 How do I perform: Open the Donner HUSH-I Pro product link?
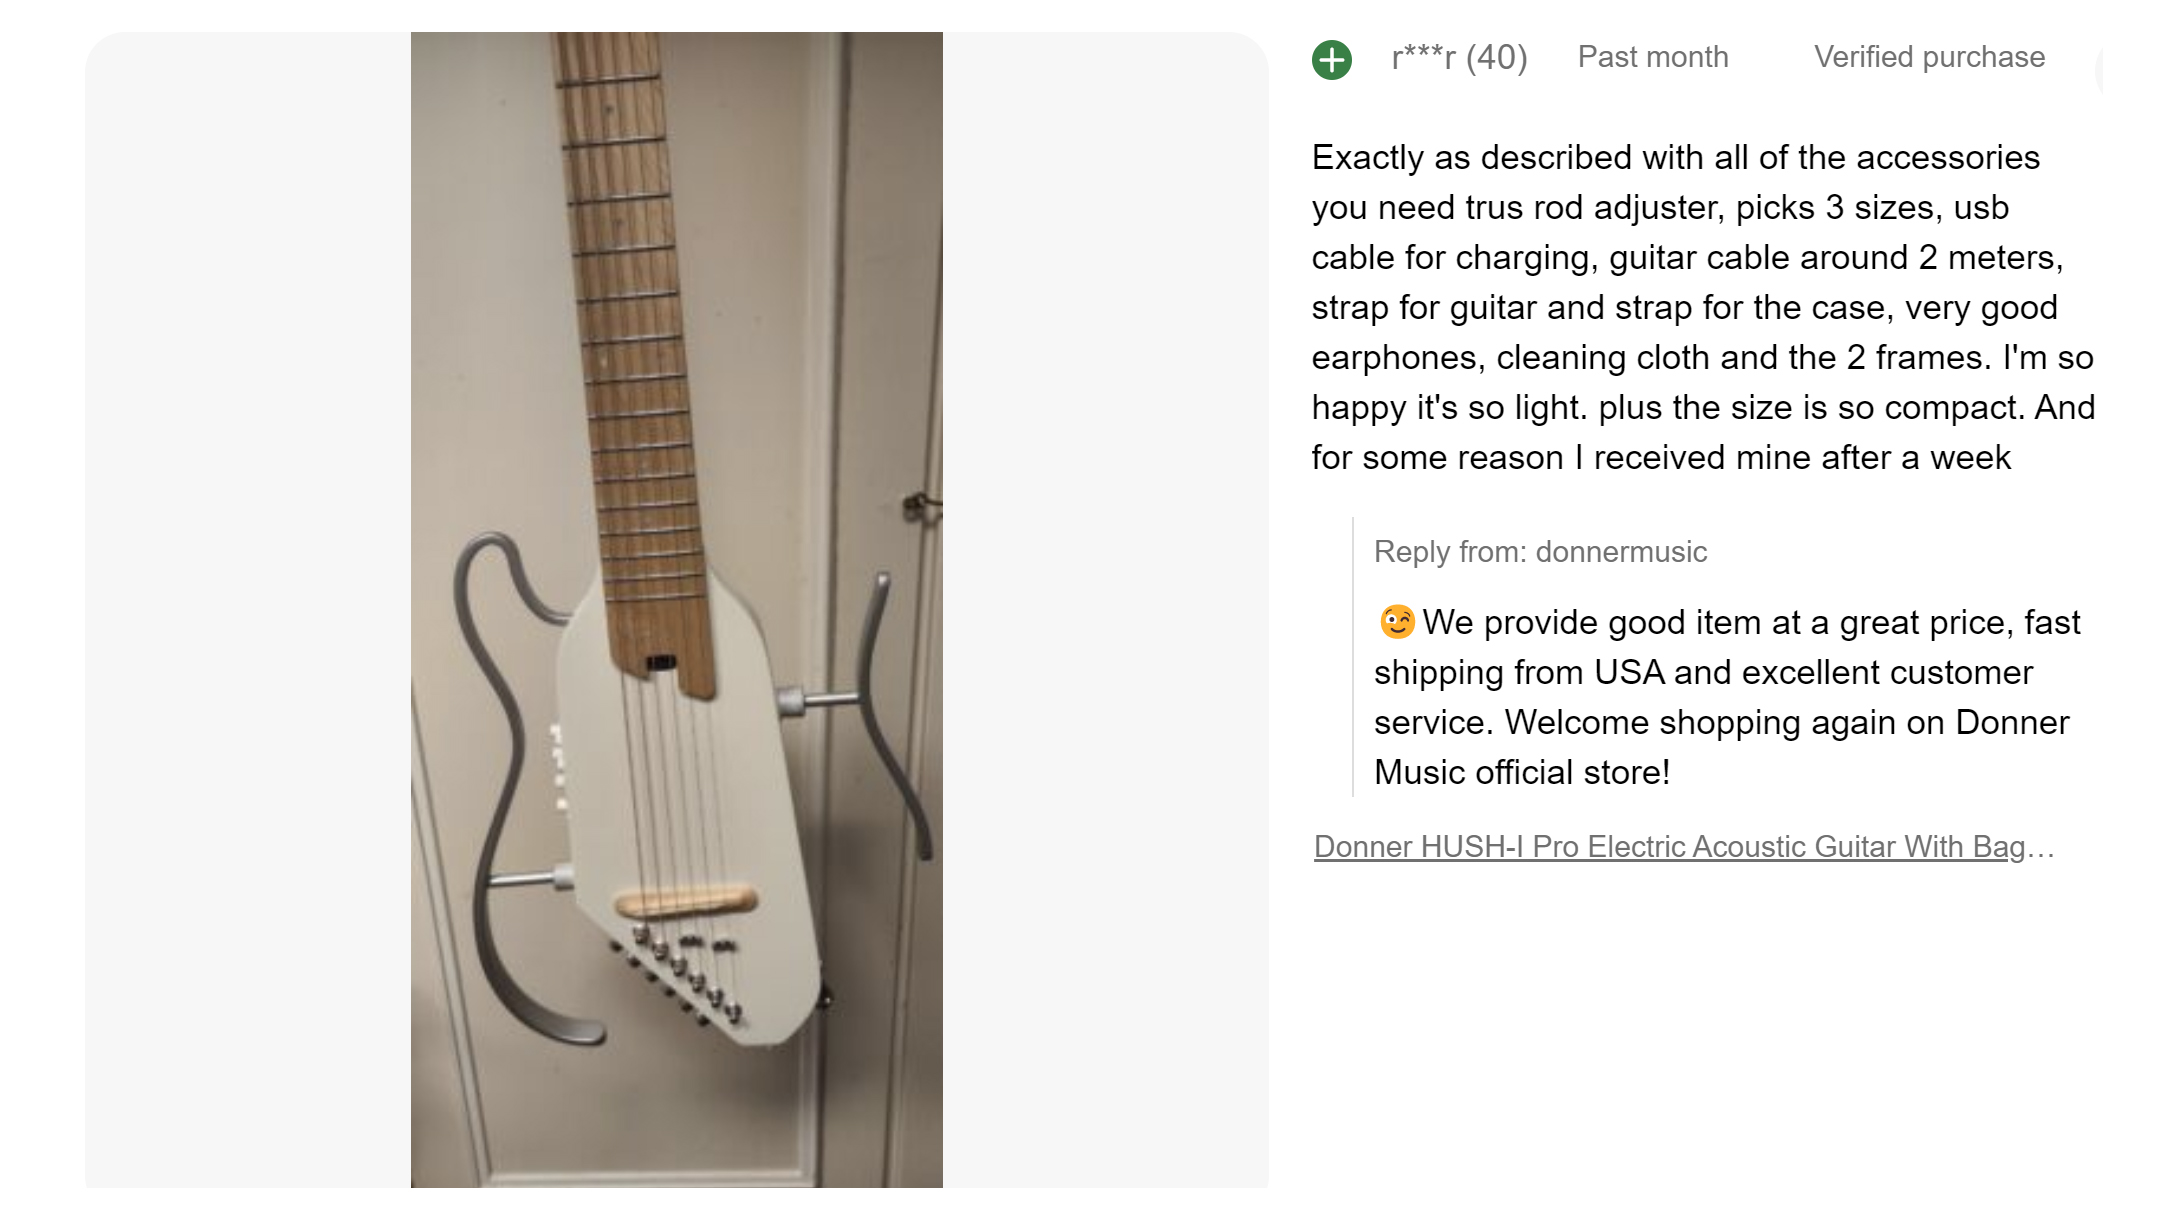1669,847
